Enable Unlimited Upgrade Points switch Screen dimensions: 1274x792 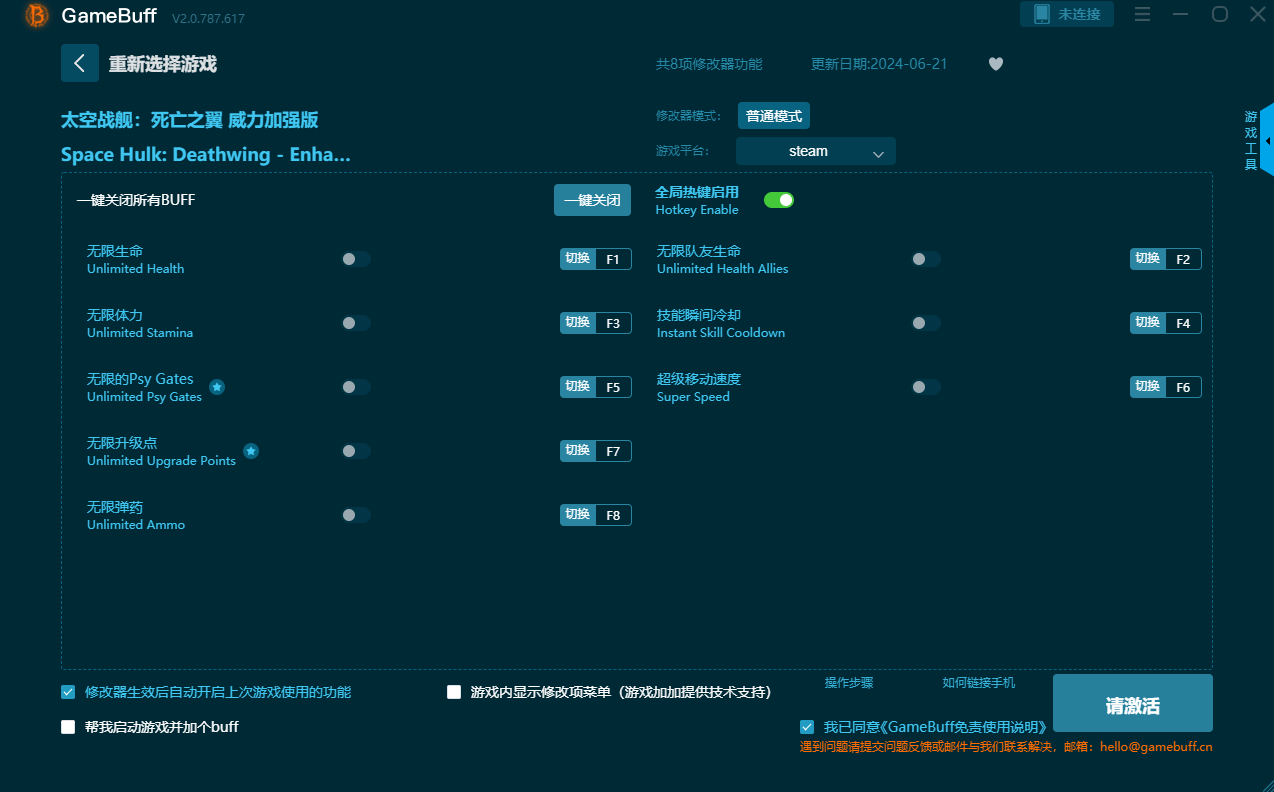pyautogui.click(x=356, y=451)
